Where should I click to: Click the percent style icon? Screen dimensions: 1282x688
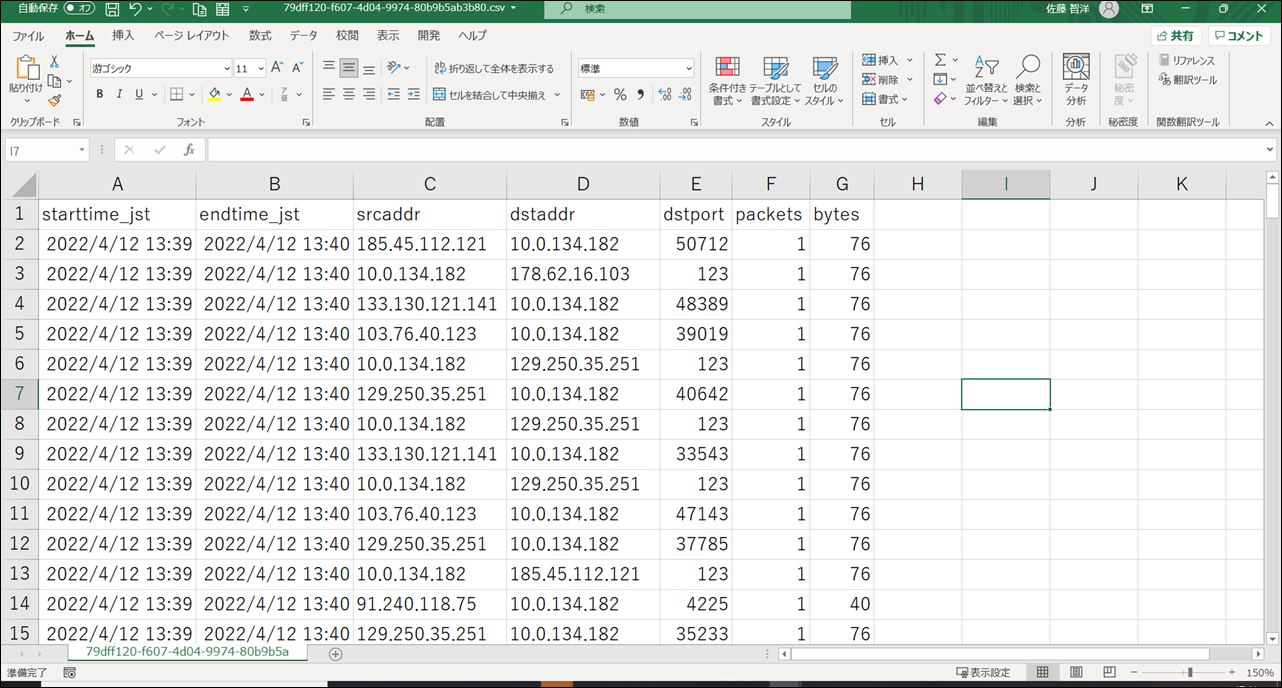point(620,95)
